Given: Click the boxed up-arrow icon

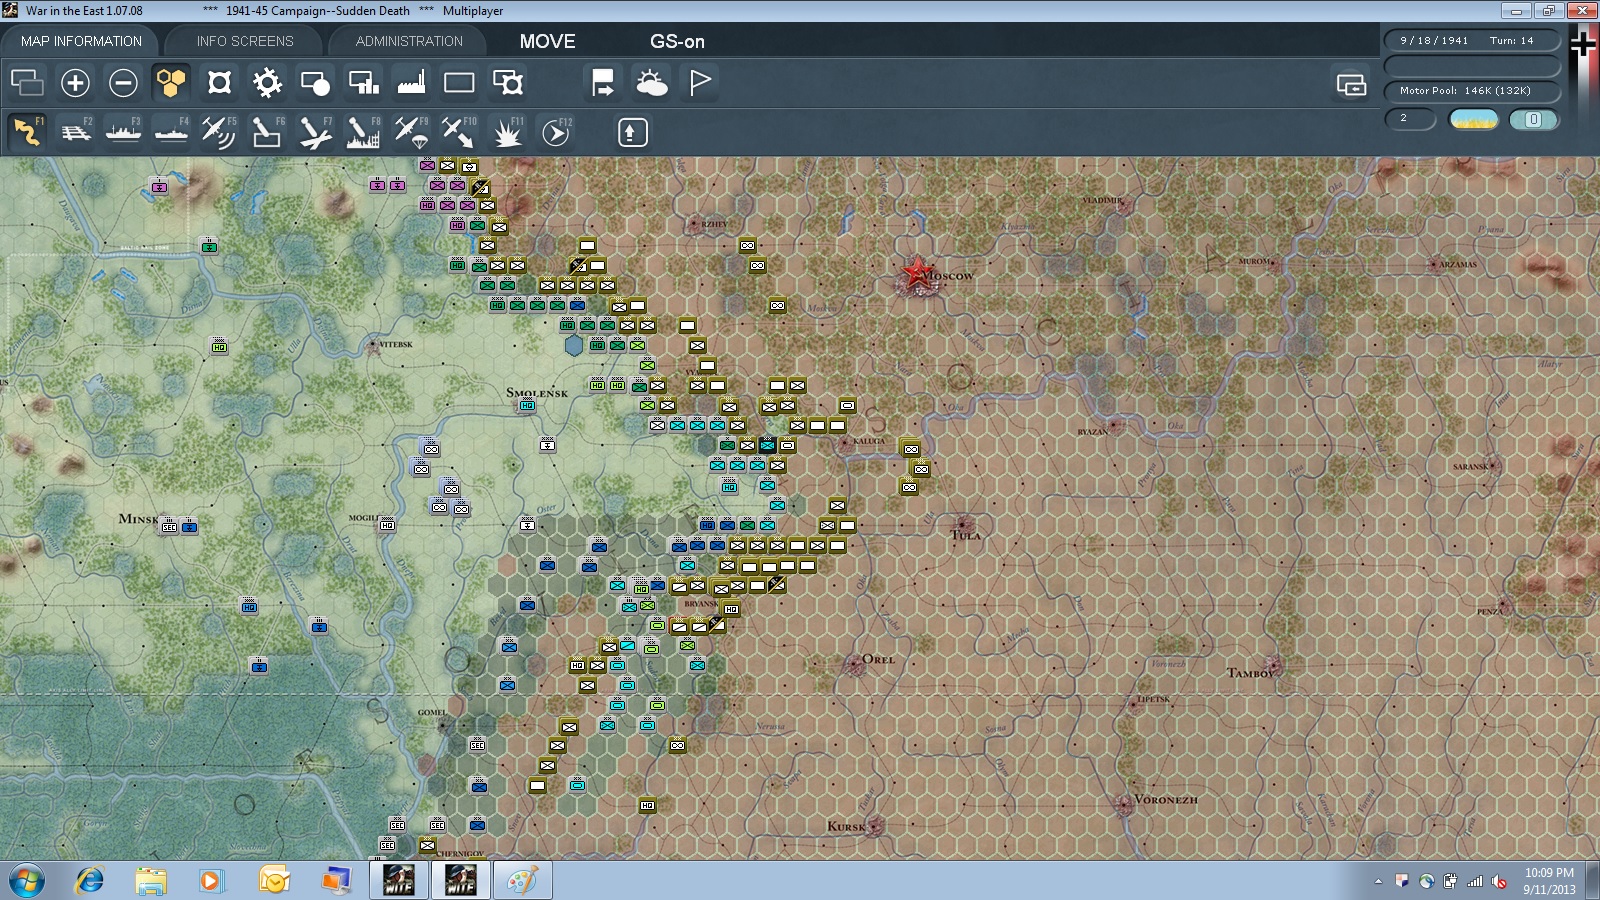Looking at the screenshot, I should pyautogui.click(x=632, y=132).
